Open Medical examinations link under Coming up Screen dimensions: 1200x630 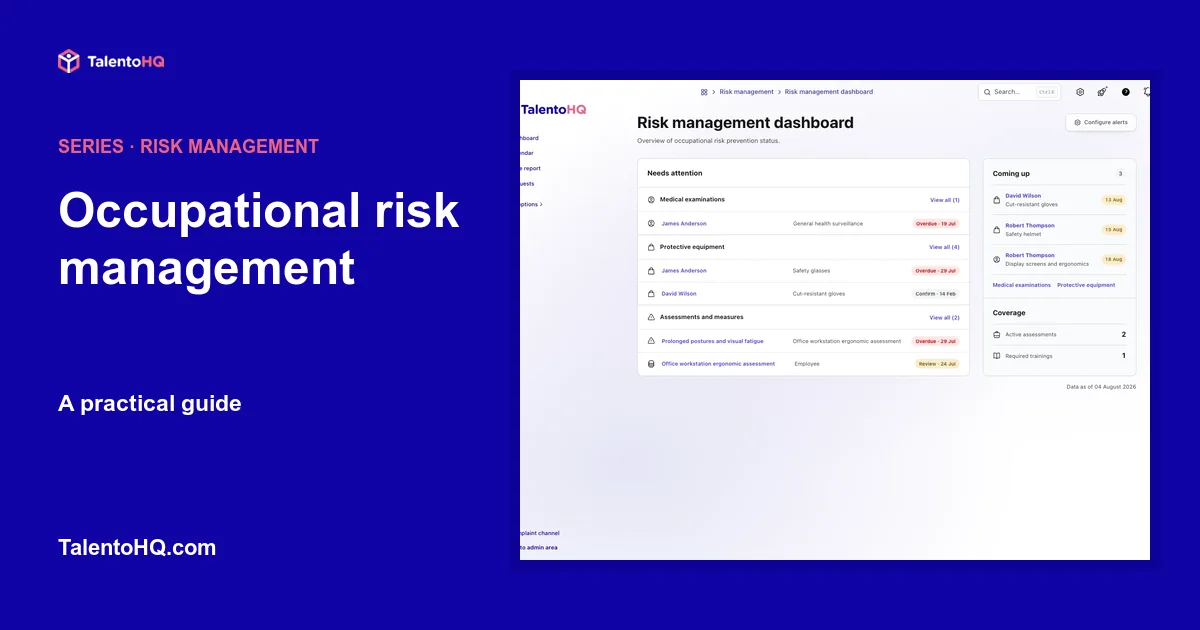tap(1022, 285)
